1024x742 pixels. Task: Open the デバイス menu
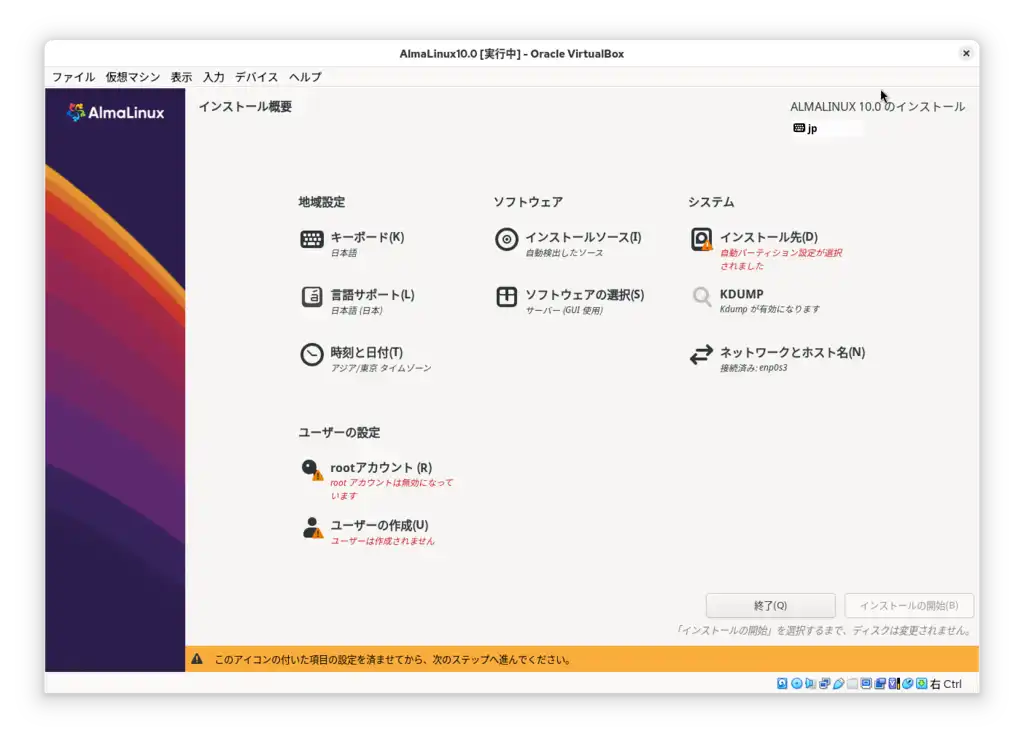click(x=256, y=77)
